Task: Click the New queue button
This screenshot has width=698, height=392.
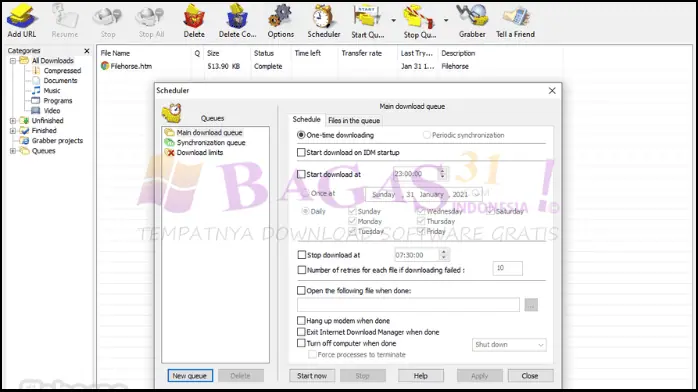Action: pos(190,376)
